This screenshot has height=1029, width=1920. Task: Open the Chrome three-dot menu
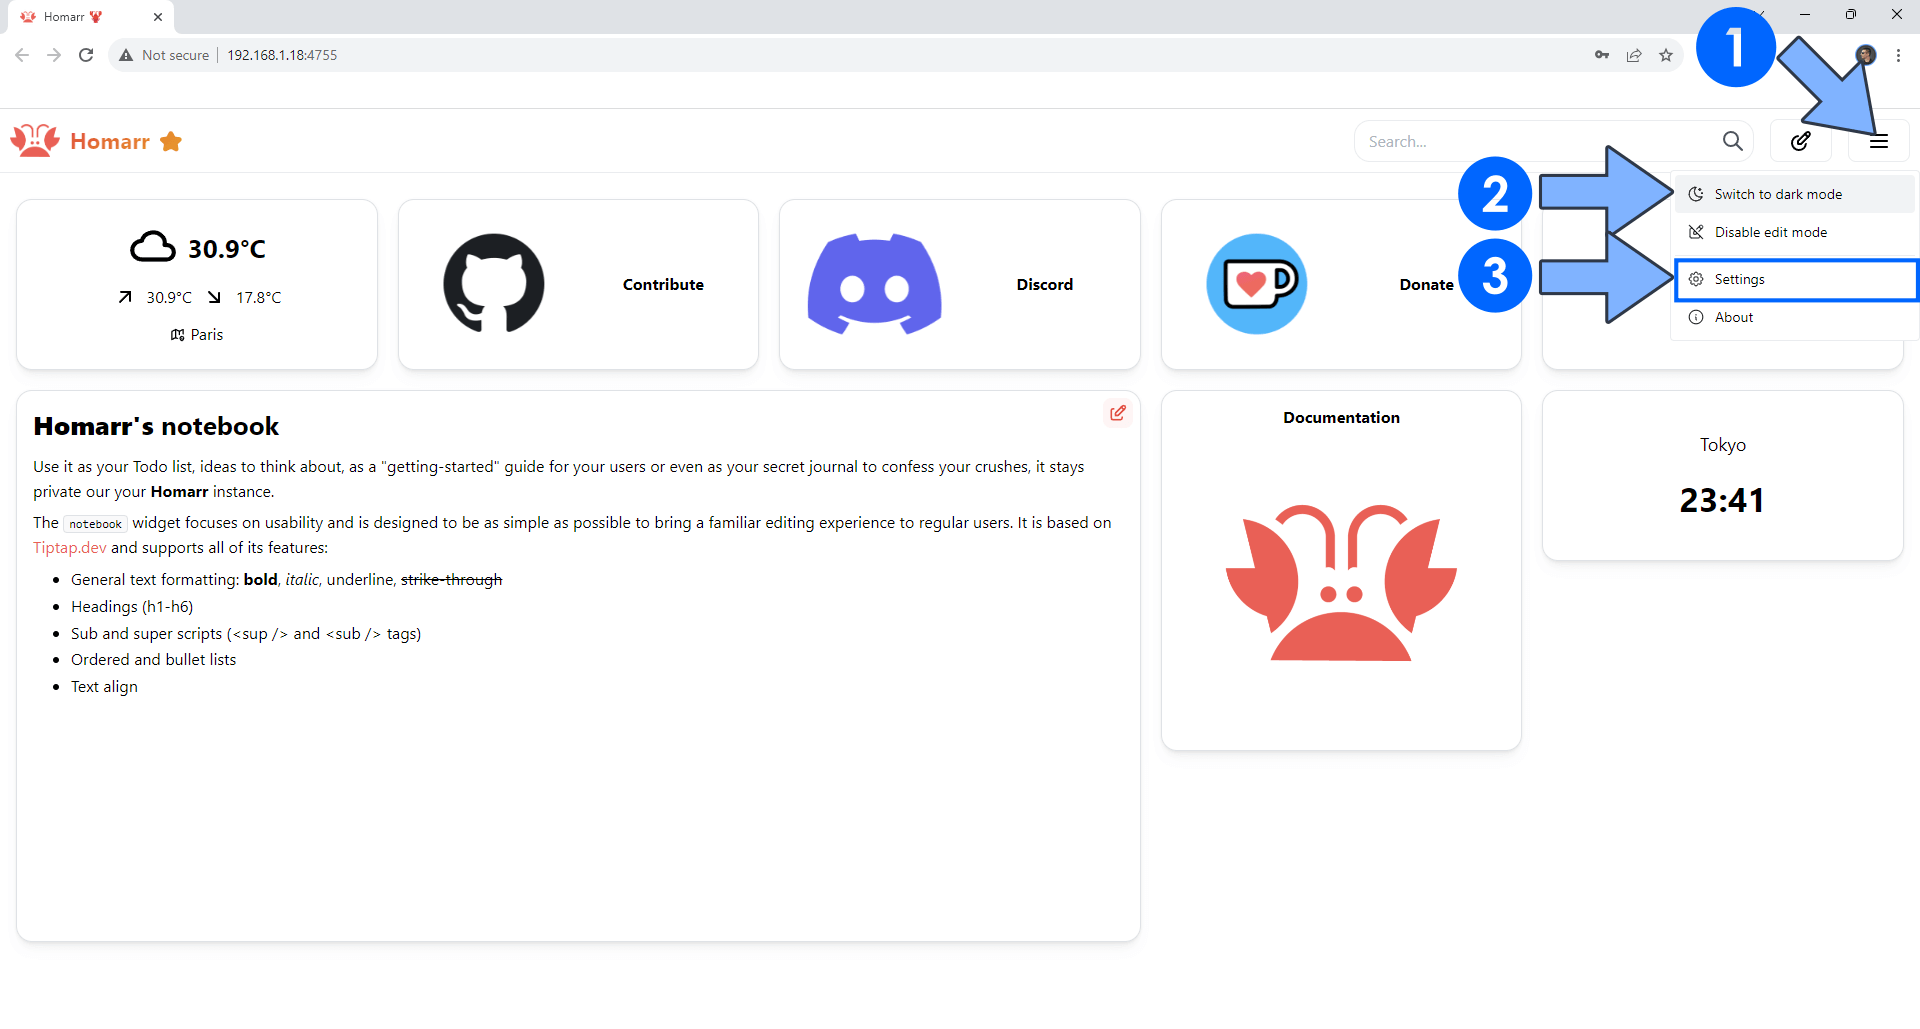[x=1898, y=55]
